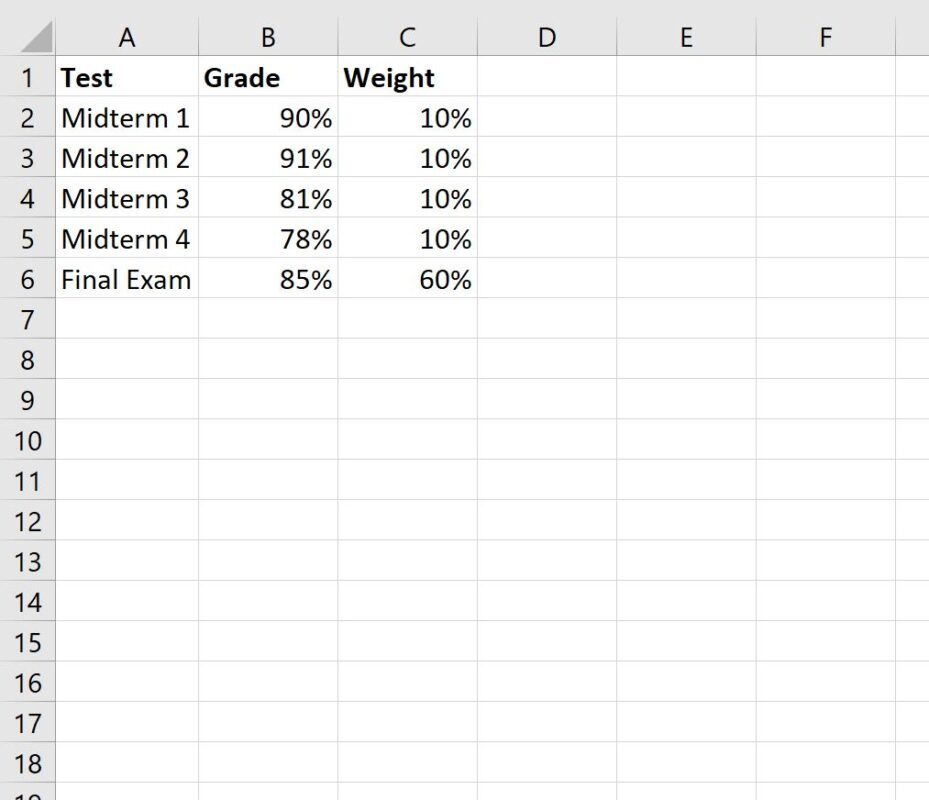Viewport: 929px width, 800px height.
Task: Click the 60% weight cell
Action: click(407, 279)
